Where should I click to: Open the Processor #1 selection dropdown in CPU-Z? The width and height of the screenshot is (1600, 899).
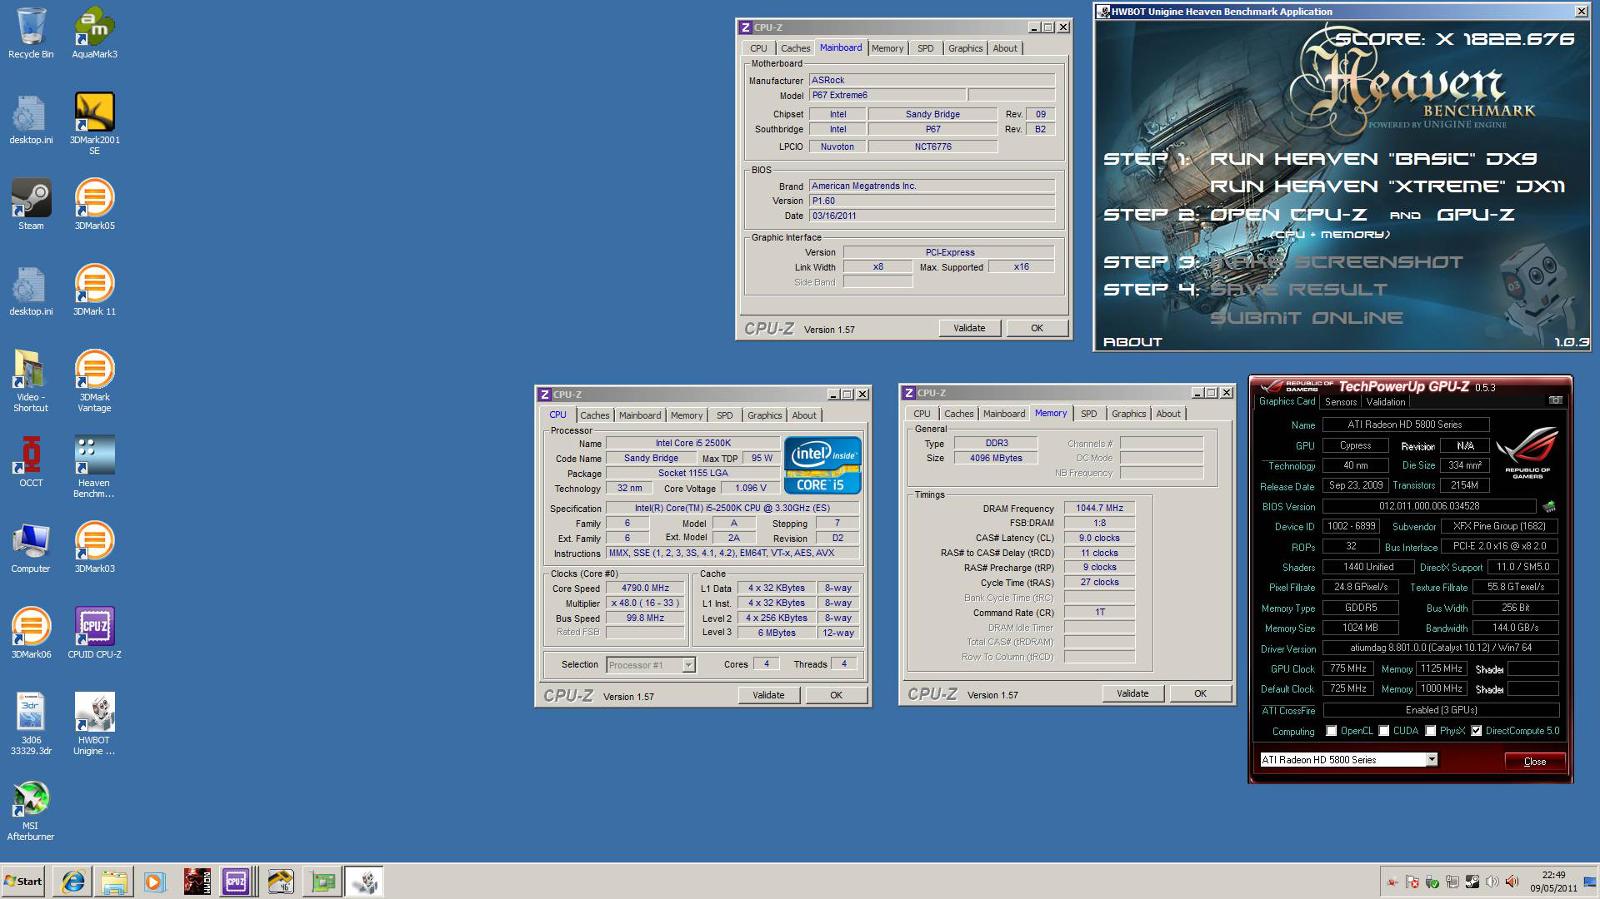688,665
